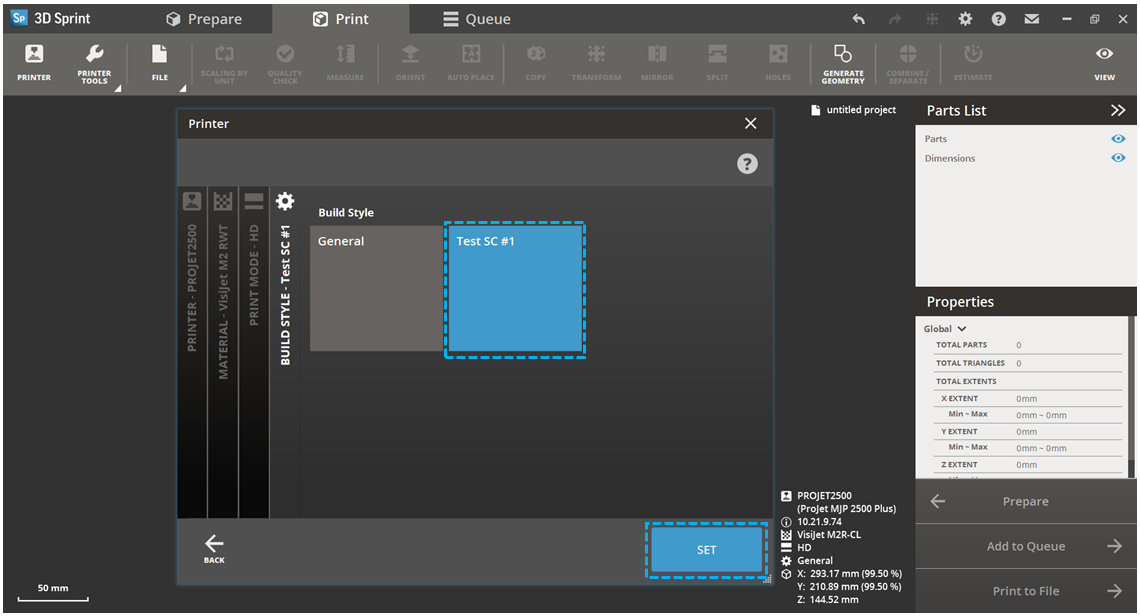Toggle visibility of Dimensions in Parts List

(1118, 158)
